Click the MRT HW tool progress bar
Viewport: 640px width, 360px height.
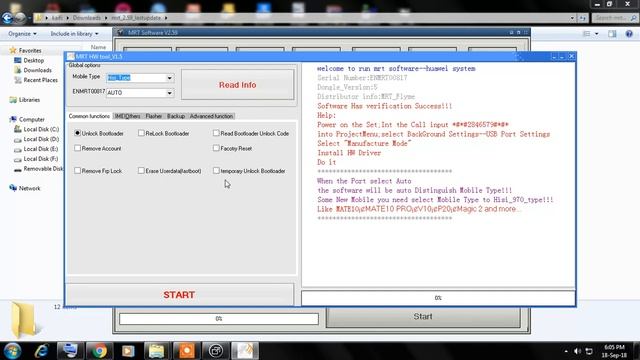[x=438, y=298]
